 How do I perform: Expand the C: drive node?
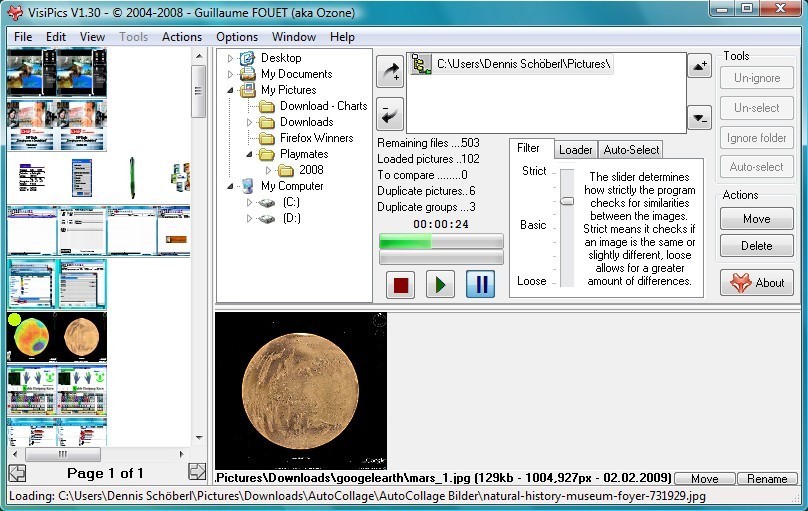pyautogui.click(x=249, y=202)
